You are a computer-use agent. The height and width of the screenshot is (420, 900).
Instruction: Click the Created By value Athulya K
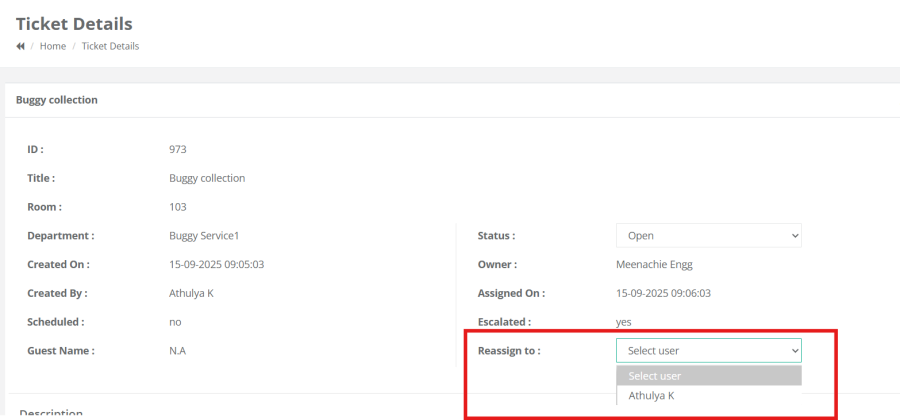[192, 294]
